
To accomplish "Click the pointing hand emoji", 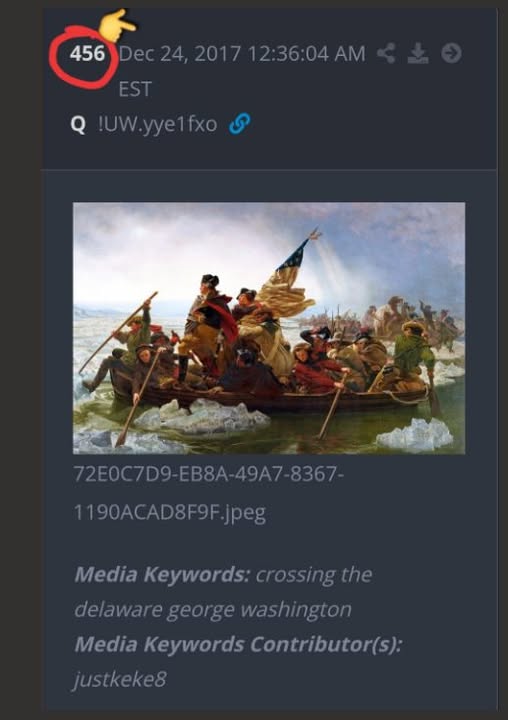I will pyautogui.click(x=117, y=25).
